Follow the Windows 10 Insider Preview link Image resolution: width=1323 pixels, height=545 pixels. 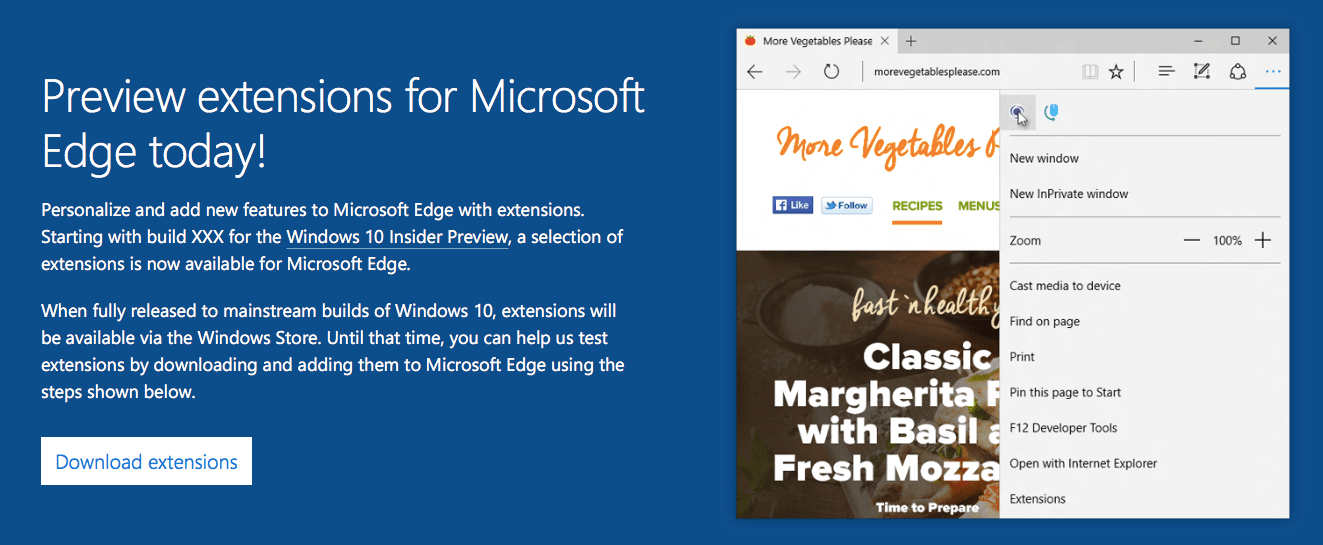[x=398, y=237]
